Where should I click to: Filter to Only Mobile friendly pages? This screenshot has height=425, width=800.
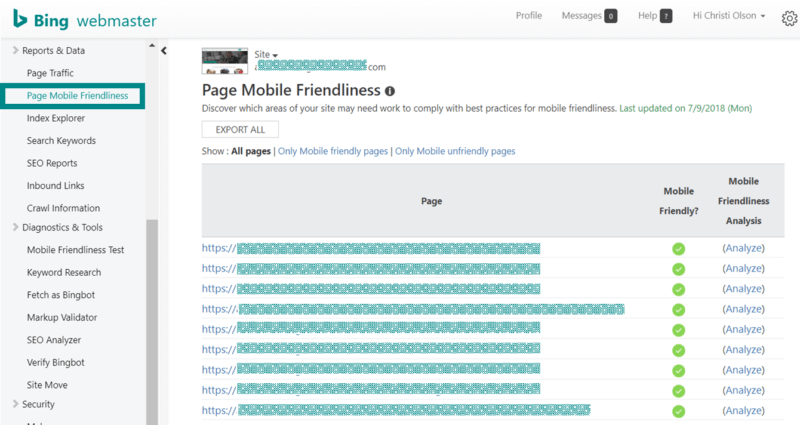333,151
